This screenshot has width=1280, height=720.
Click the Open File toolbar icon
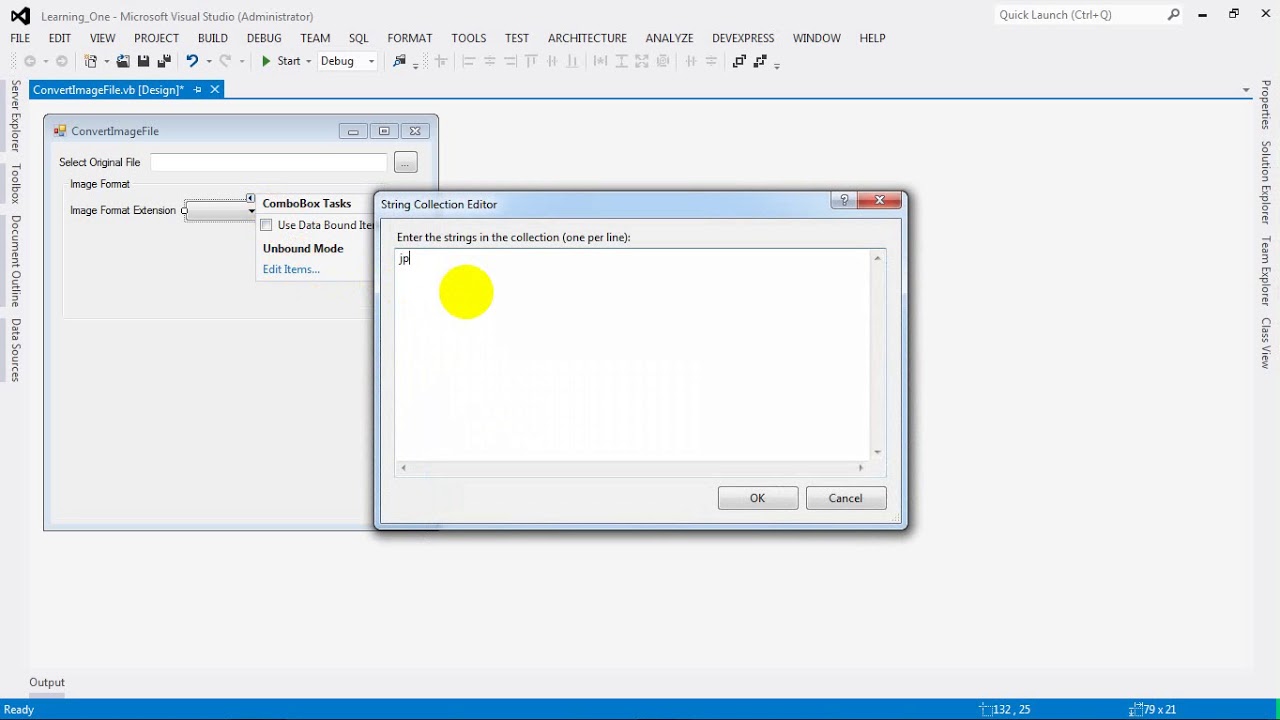click(x=124, y=61)
